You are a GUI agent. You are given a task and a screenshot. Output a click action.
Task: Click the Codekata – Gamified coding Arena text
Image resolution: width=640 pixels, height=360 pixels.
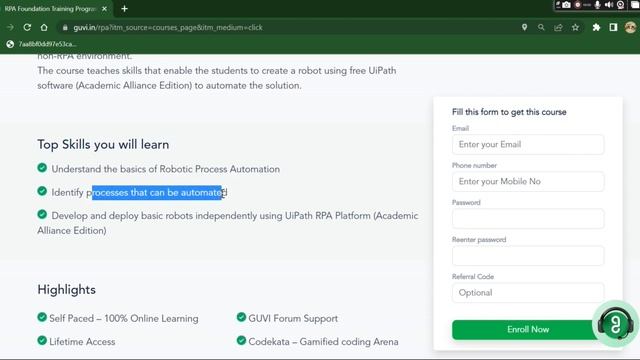coord(323,342)
